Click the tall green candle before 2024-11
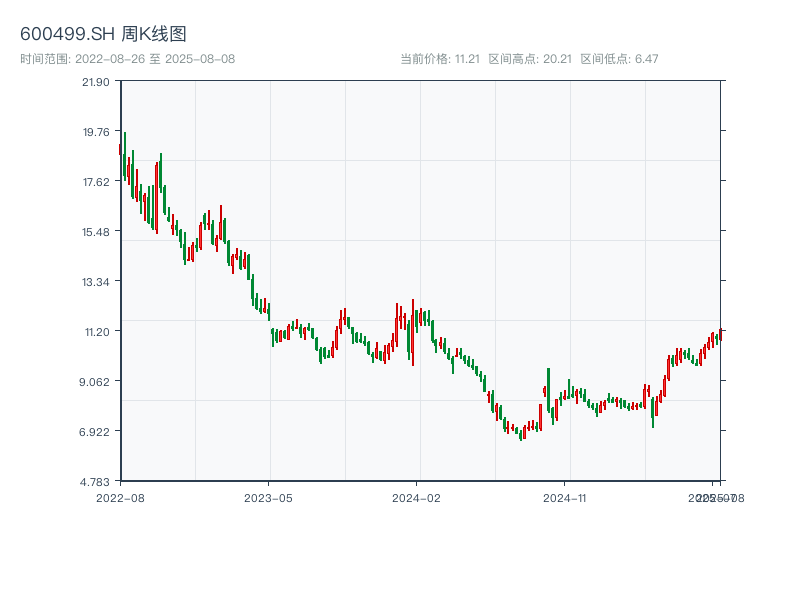 (x=548, y=390)
